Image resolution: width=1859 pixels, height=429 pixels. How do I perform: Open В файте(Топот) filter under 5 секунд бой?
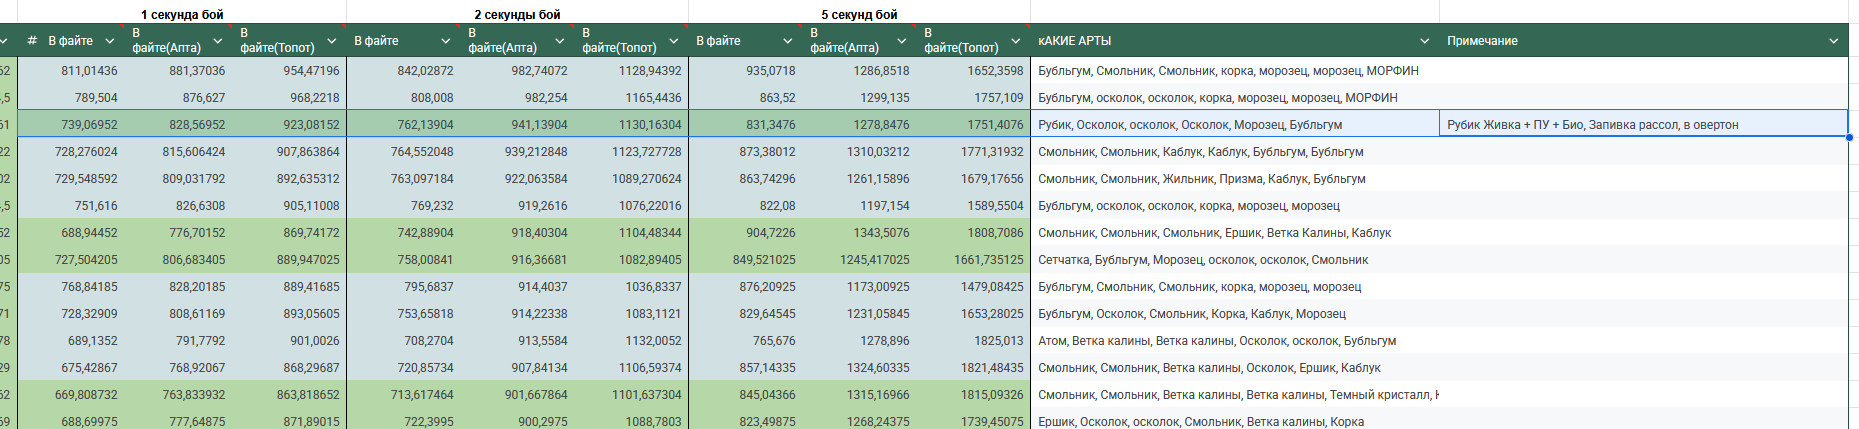tap(1016, 41)
